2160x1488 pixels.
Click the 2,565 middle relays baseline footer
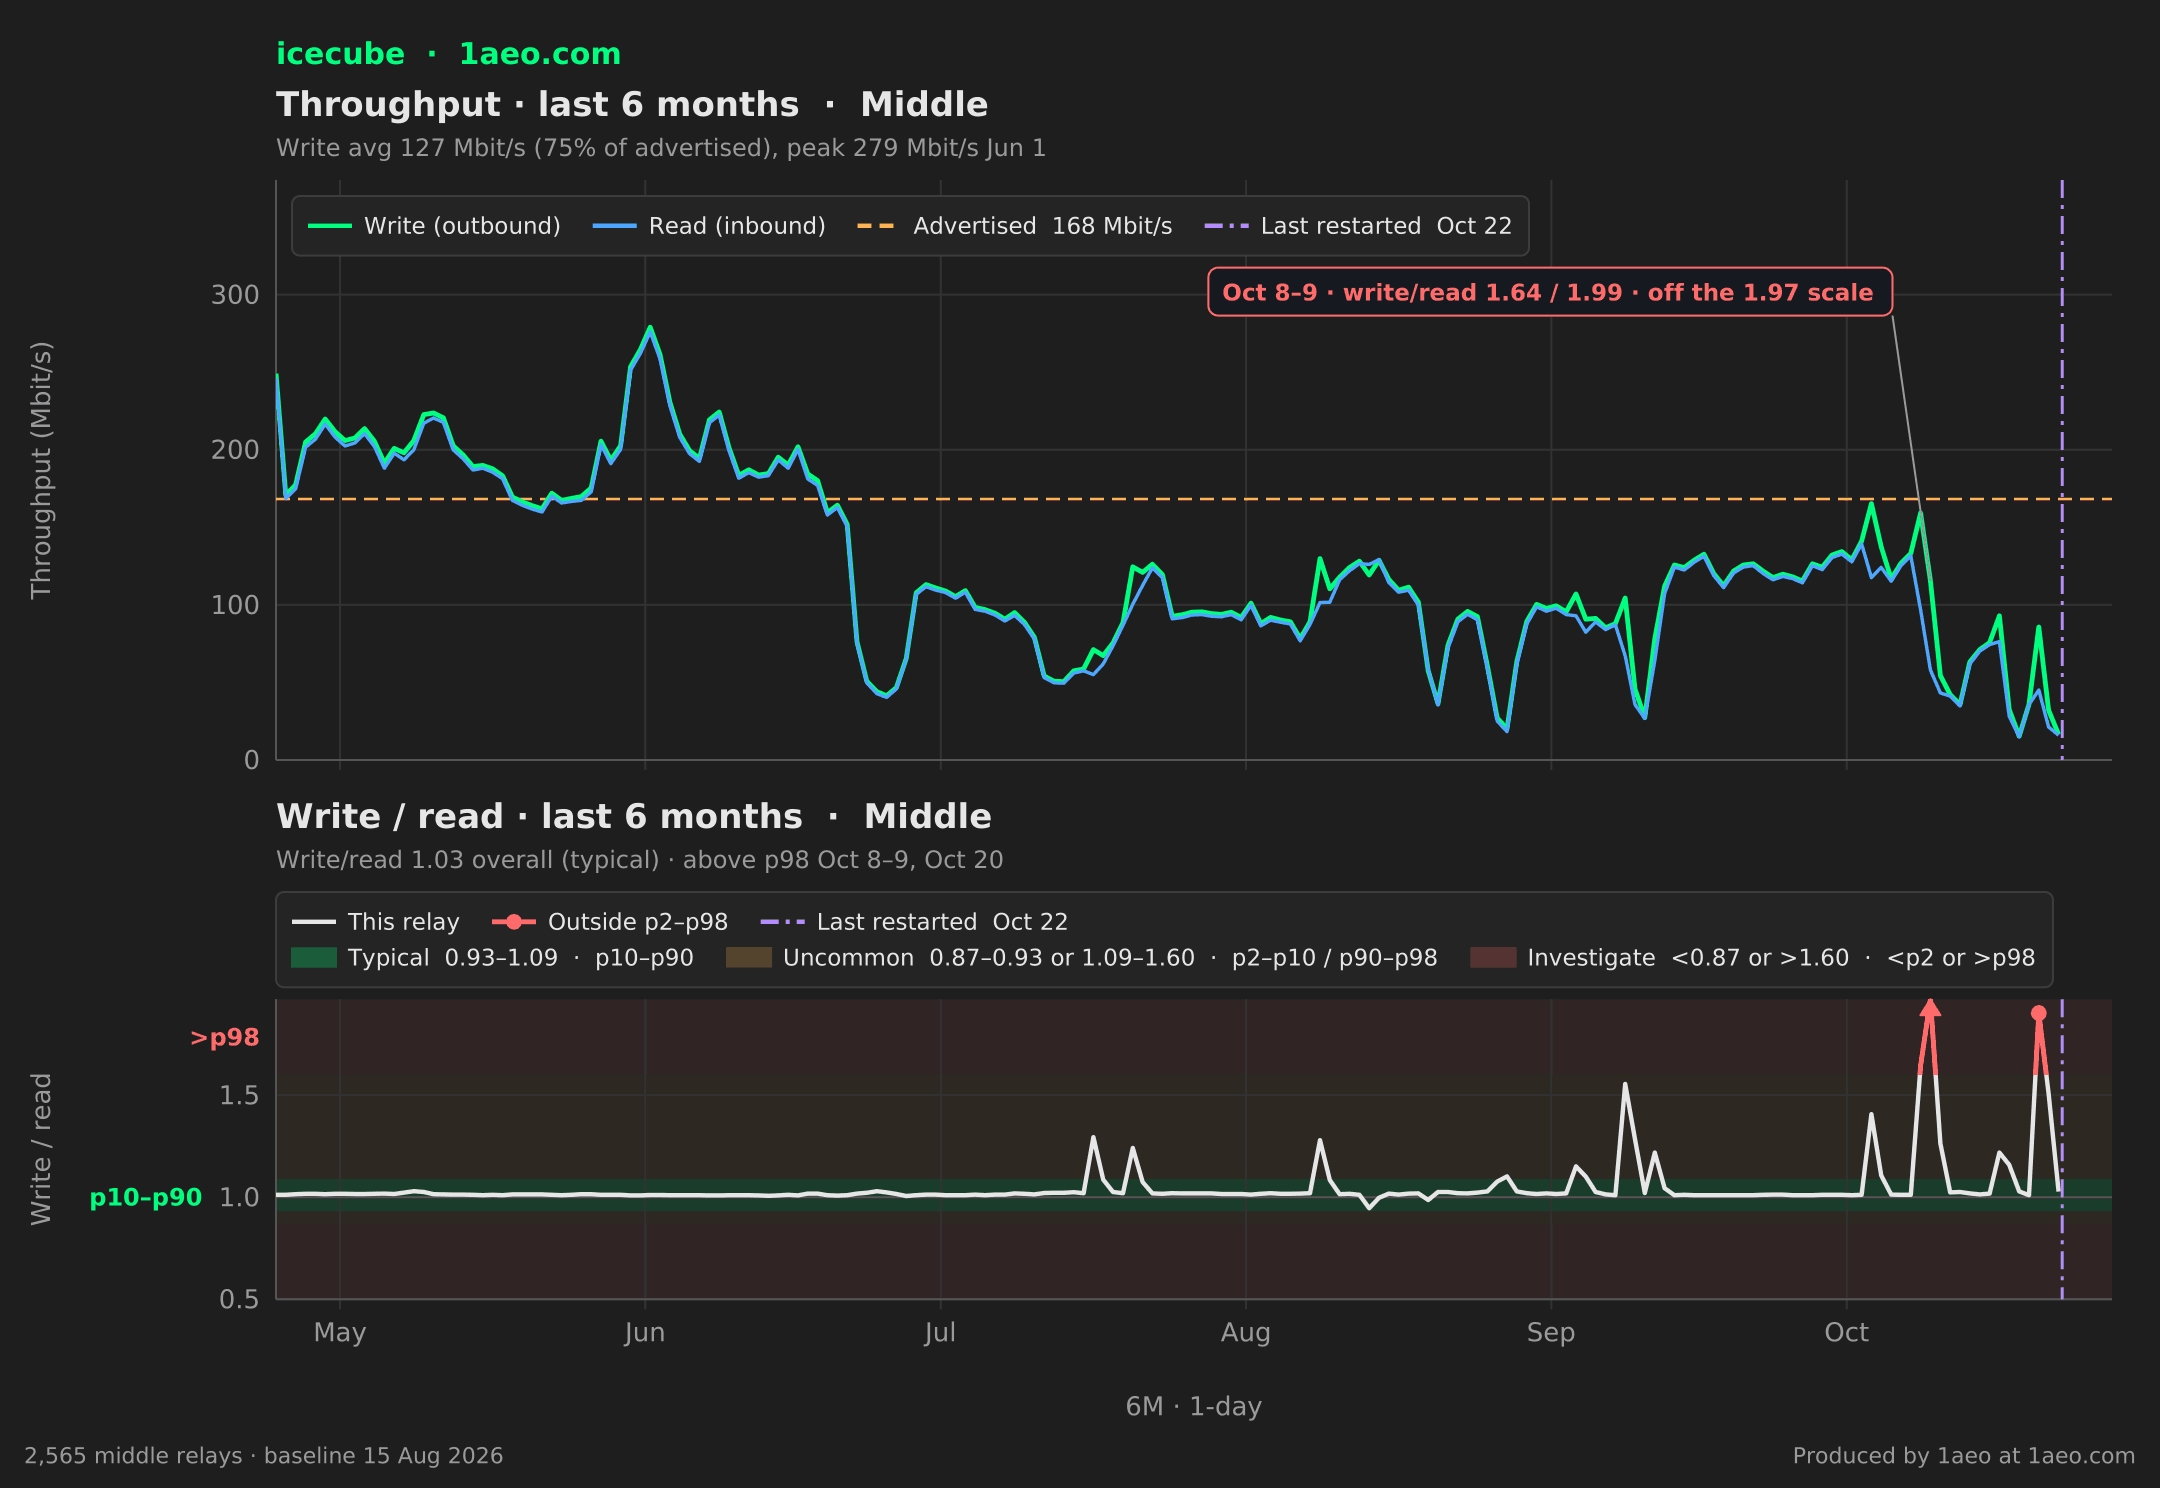tap(263, 1456)
